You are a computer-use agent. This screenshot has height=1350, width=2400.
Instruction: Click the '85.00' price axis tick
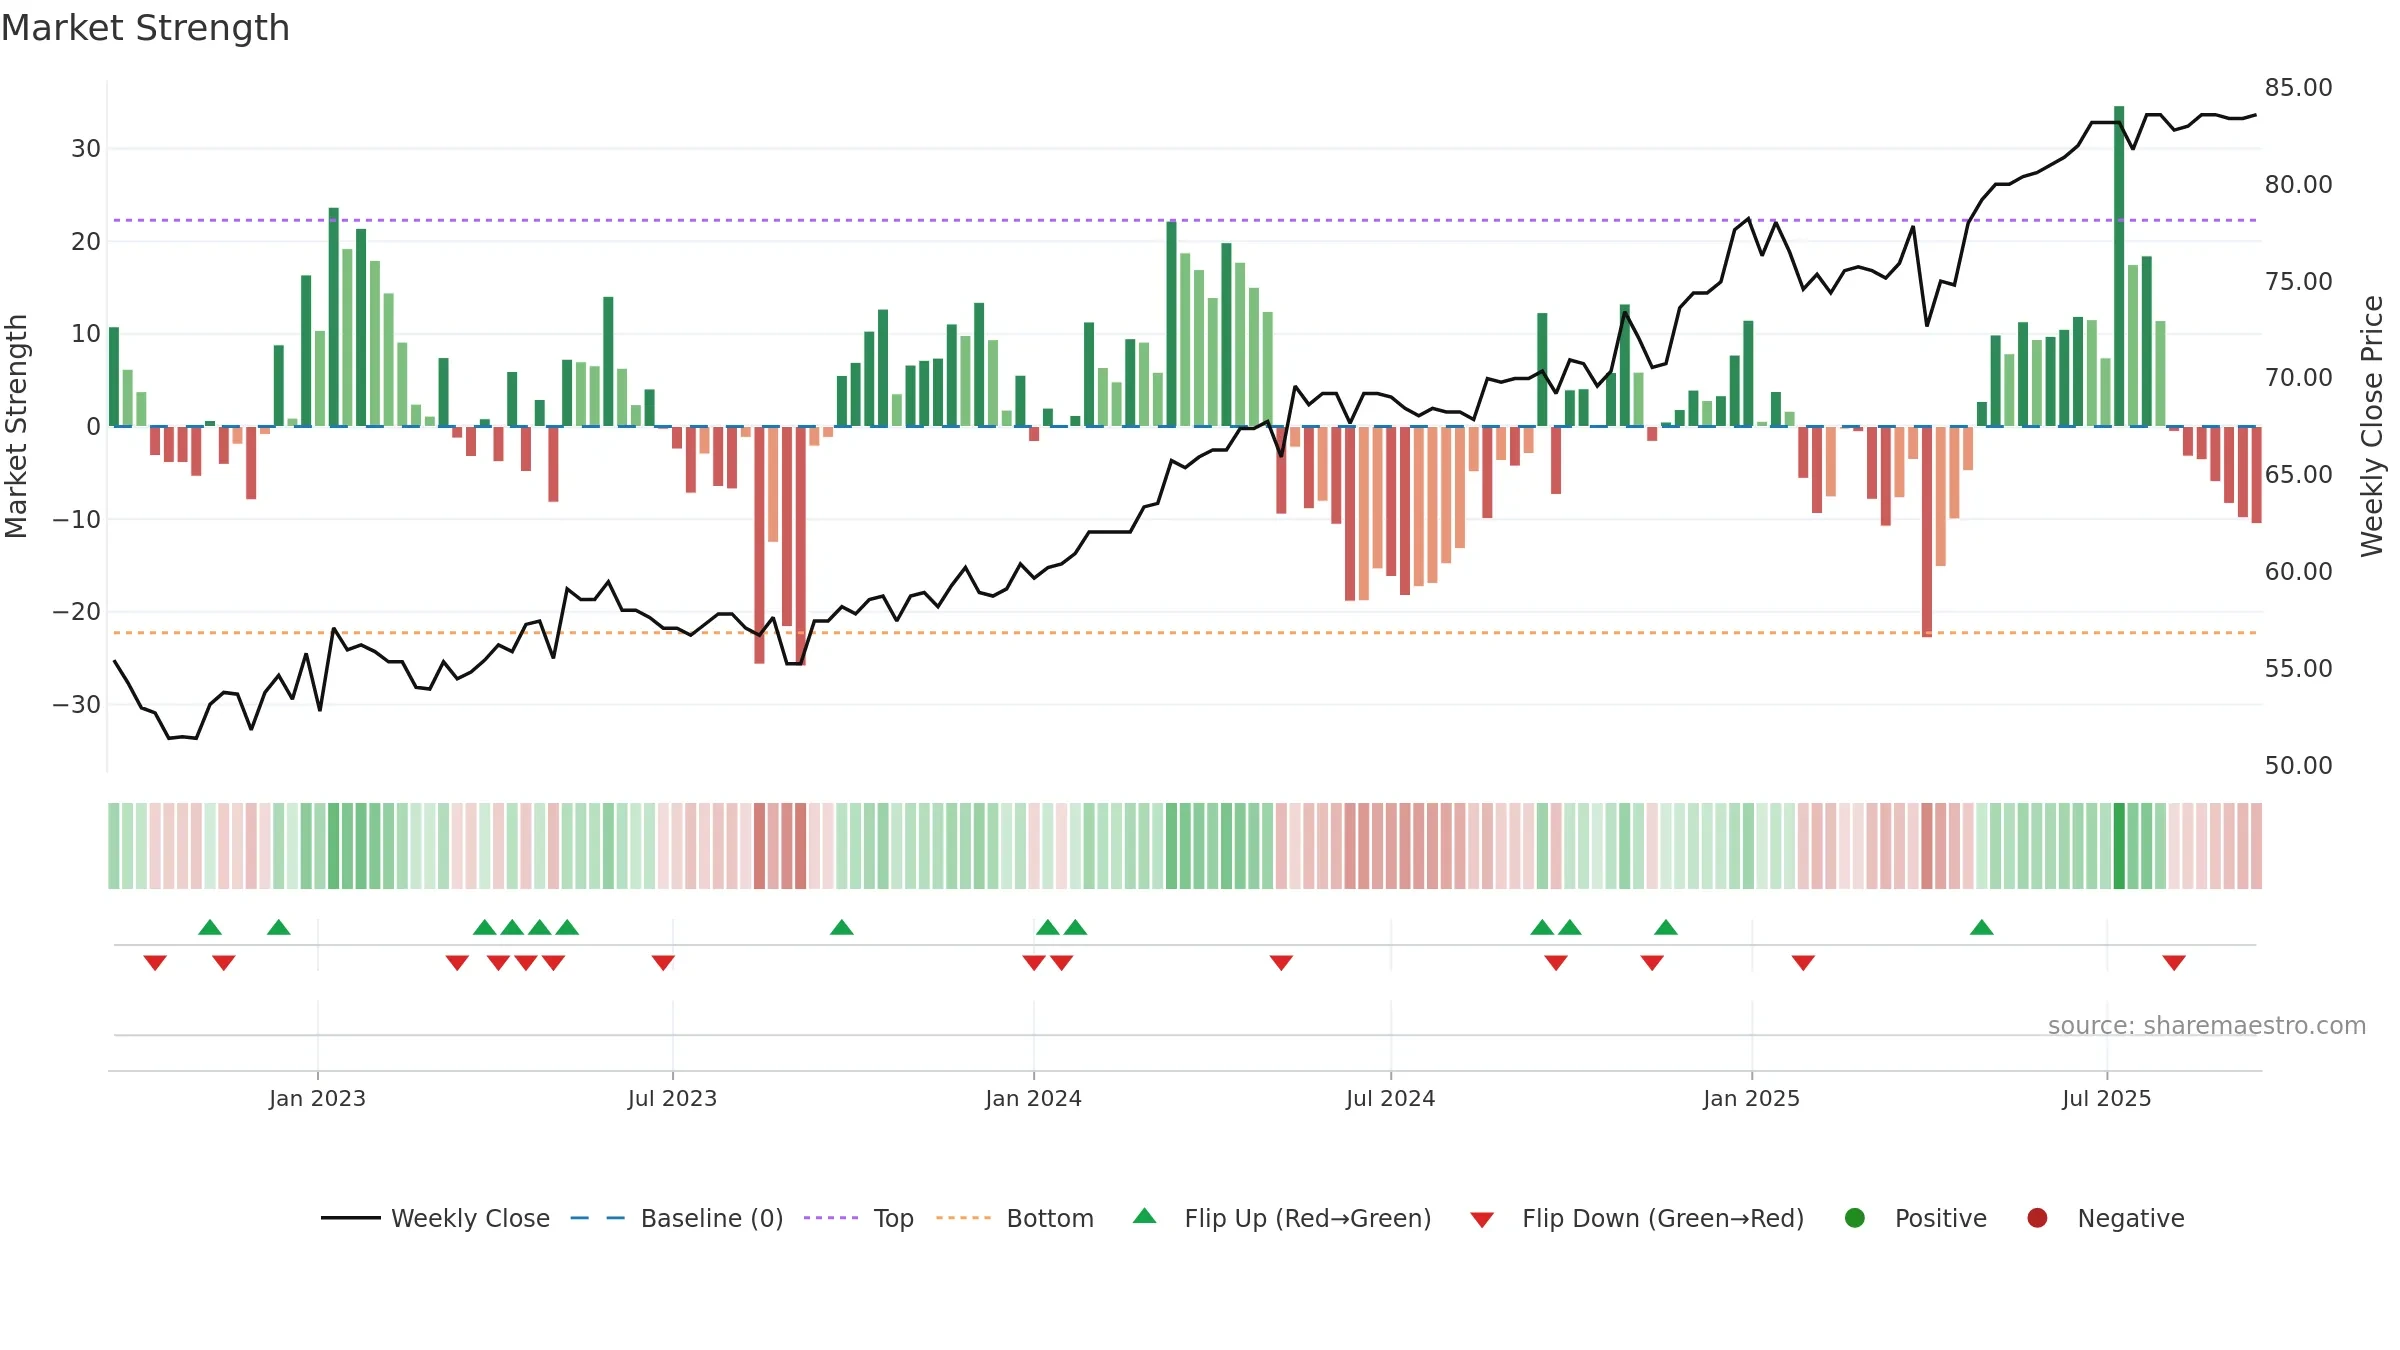(x=2298, y=88)
